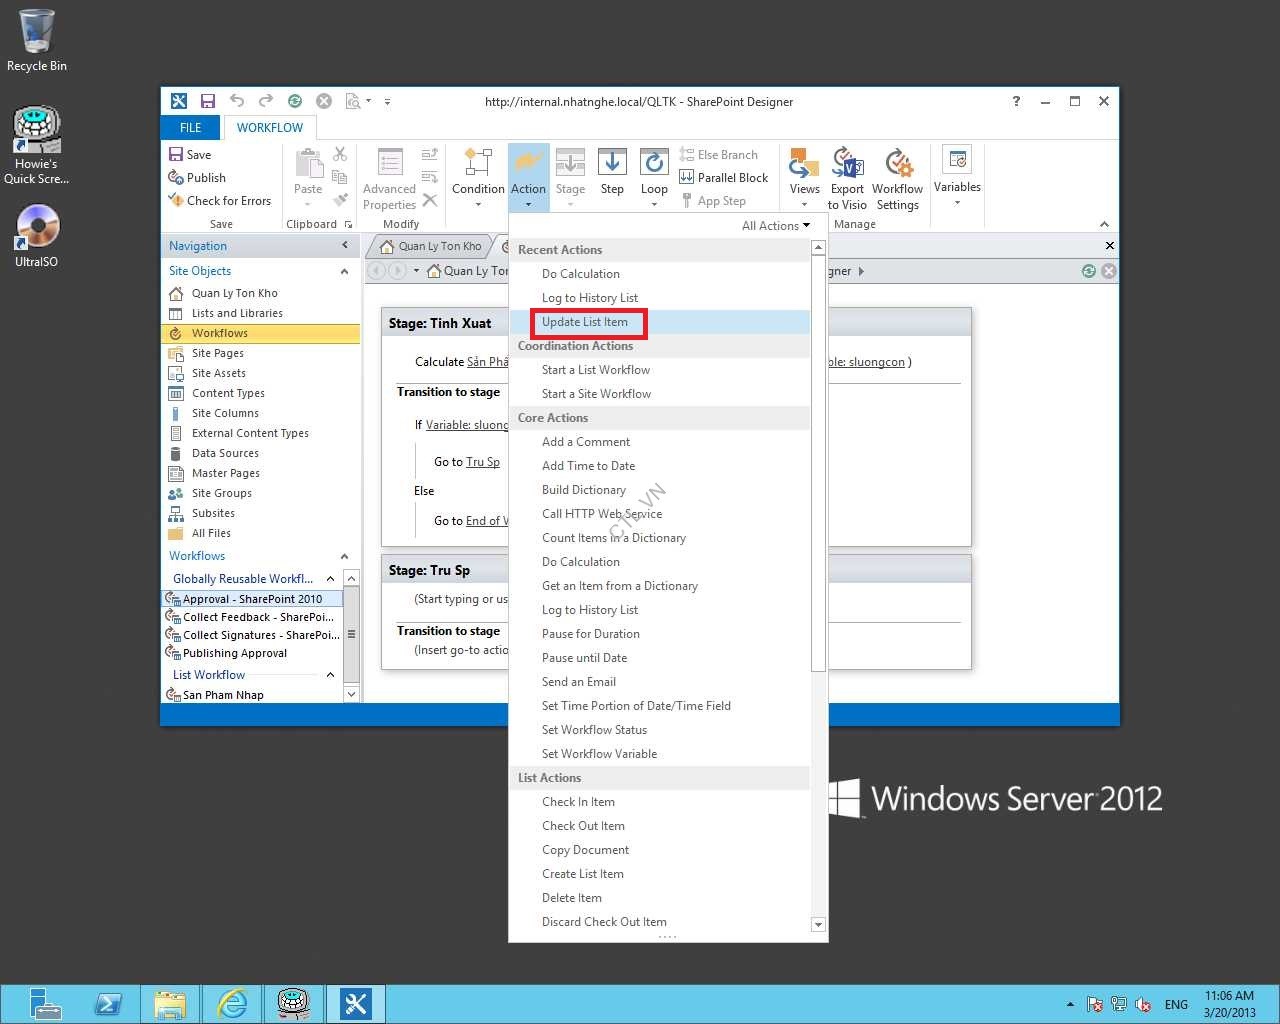Insert a Step into the workflow
The image size is (1280, 1024).
612,172
